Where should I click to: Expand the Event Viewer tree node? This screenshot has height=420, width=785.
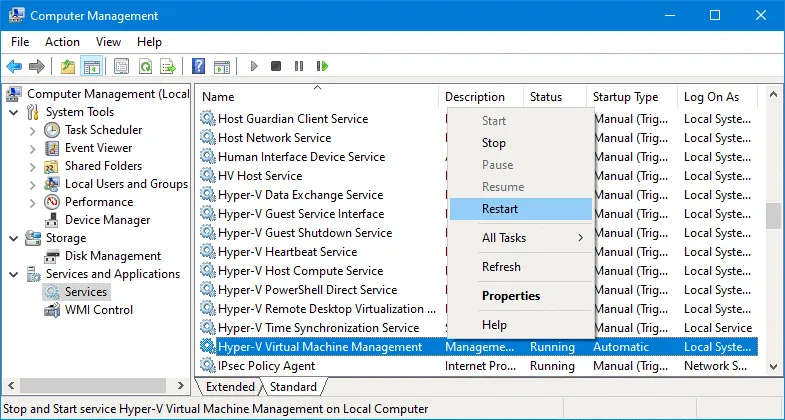click(32, 148)
